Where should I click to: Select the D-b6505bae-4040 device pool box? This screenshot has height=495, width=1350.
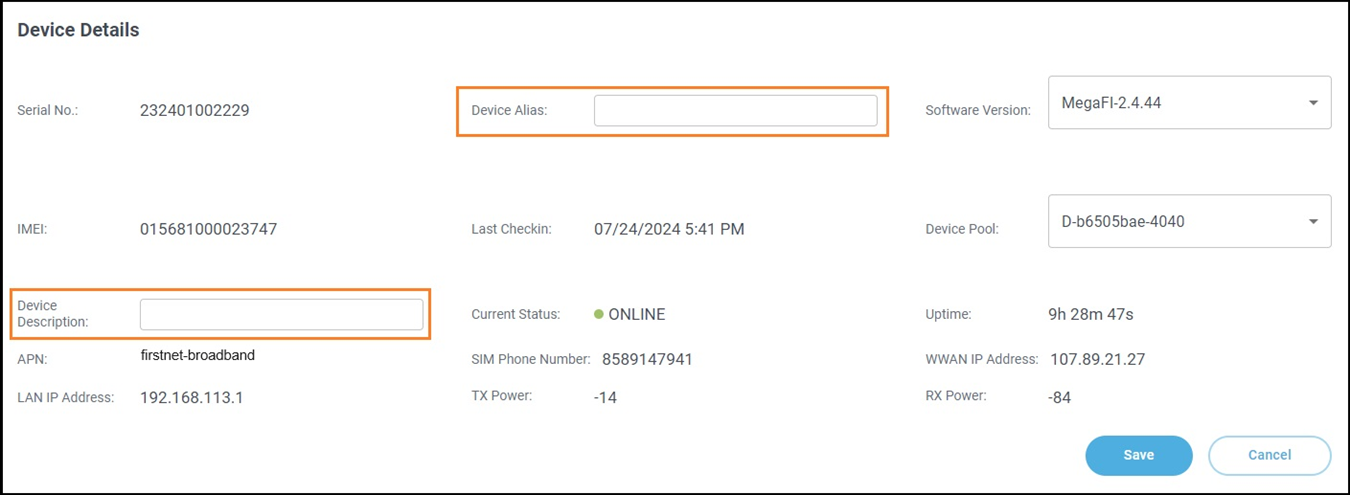pyautogui.click(x=1189, y=221)
